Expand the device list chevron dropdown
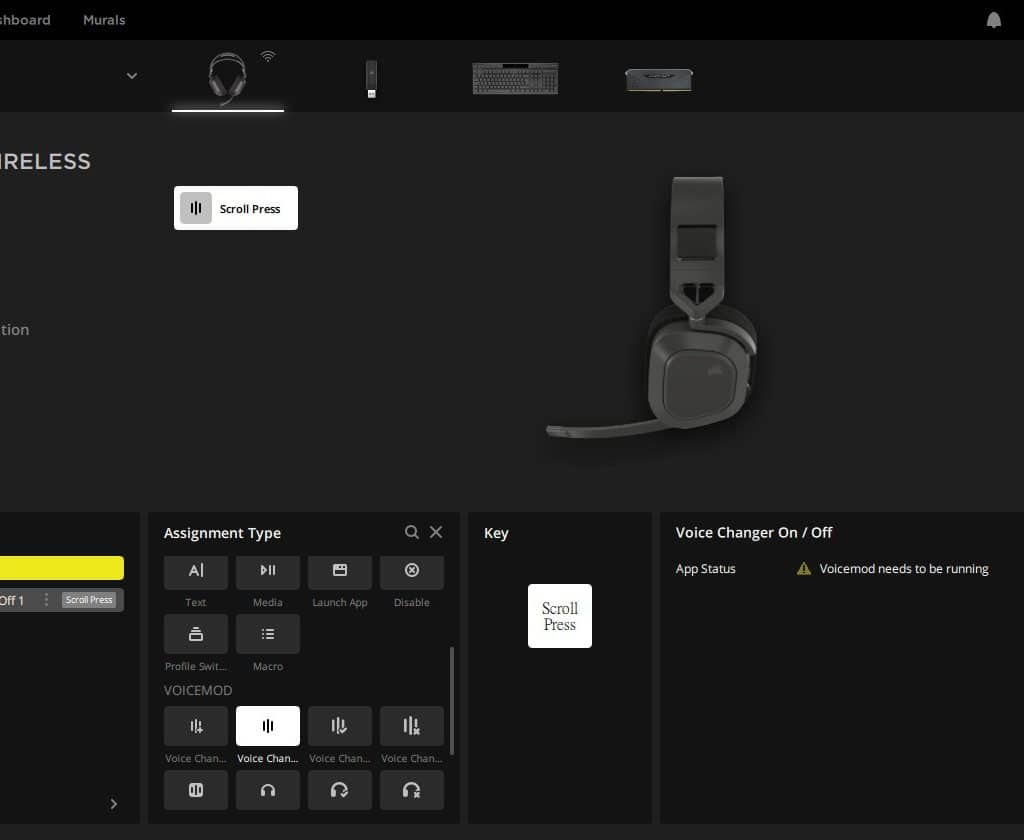Image resolution: width=1024 pixels, height=840 pixels. pos(132,76)
